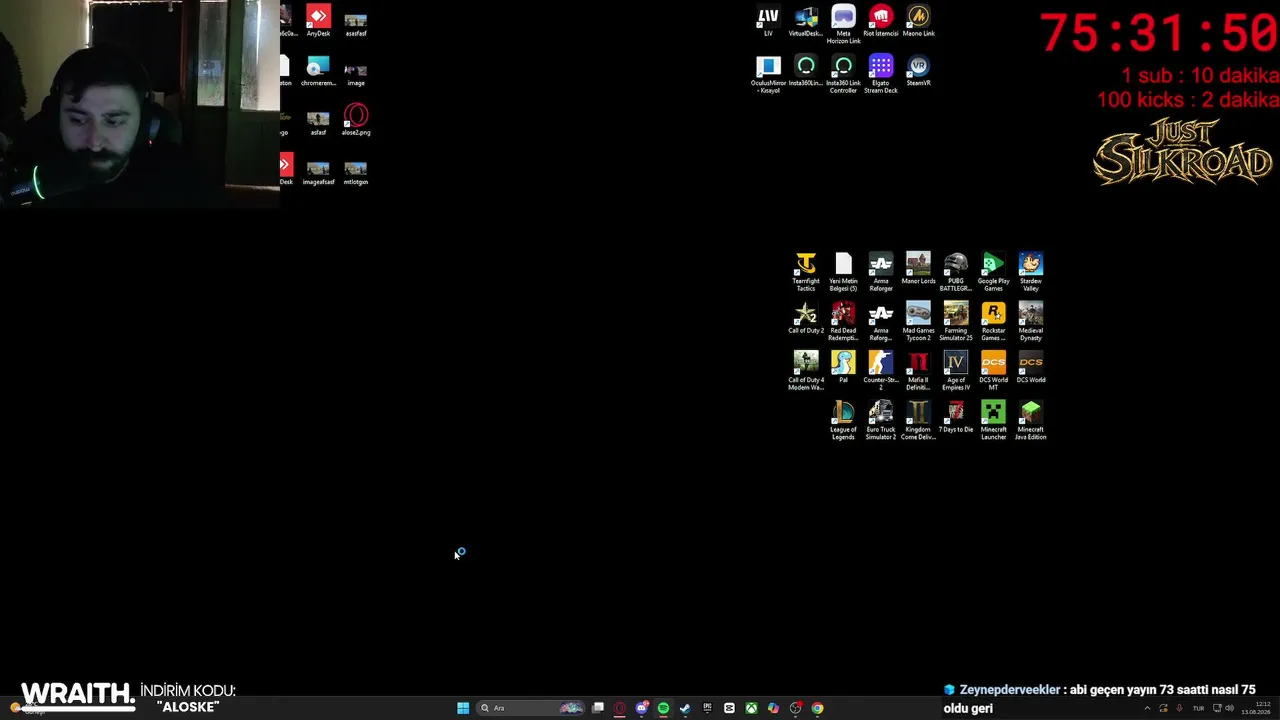Select the Medieval Dynasty desktop icon
The image size is (1280, 720).
tap(1031, 322)
